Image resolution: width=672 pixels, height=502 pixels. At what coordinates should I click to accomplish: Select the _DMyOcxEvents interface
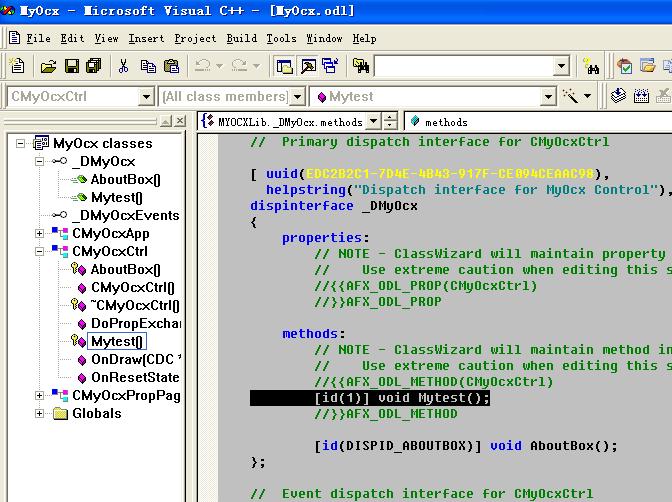tap(125, 215)
